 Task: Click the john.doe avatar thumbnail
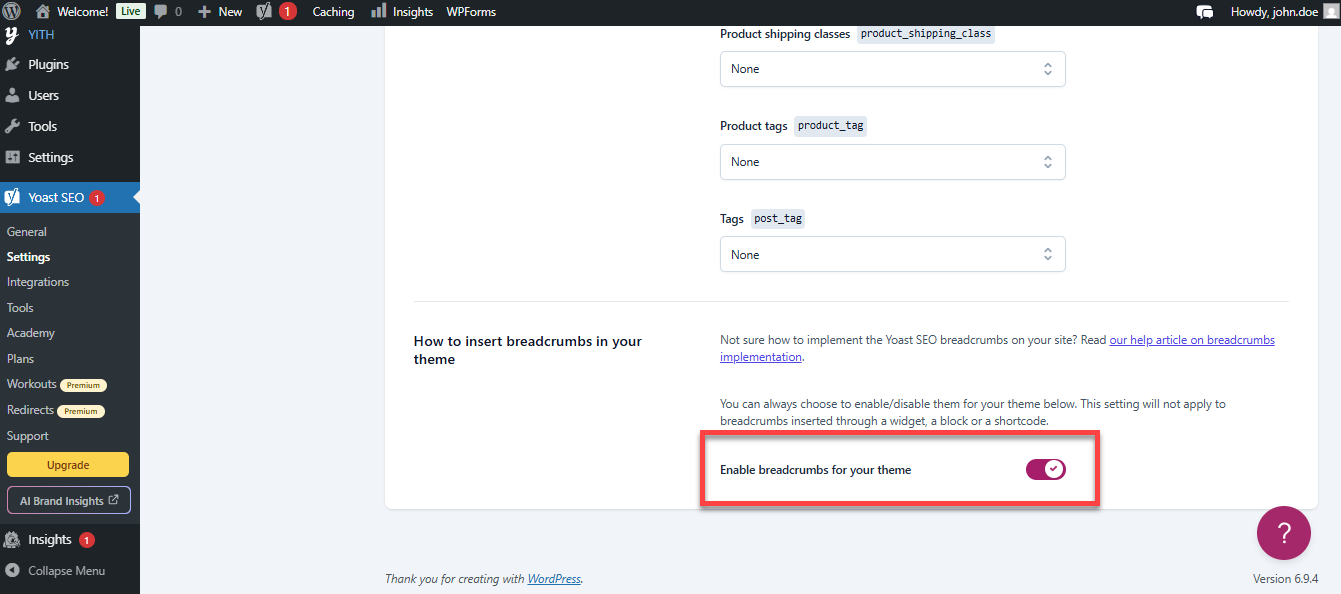pos(1329,11)
